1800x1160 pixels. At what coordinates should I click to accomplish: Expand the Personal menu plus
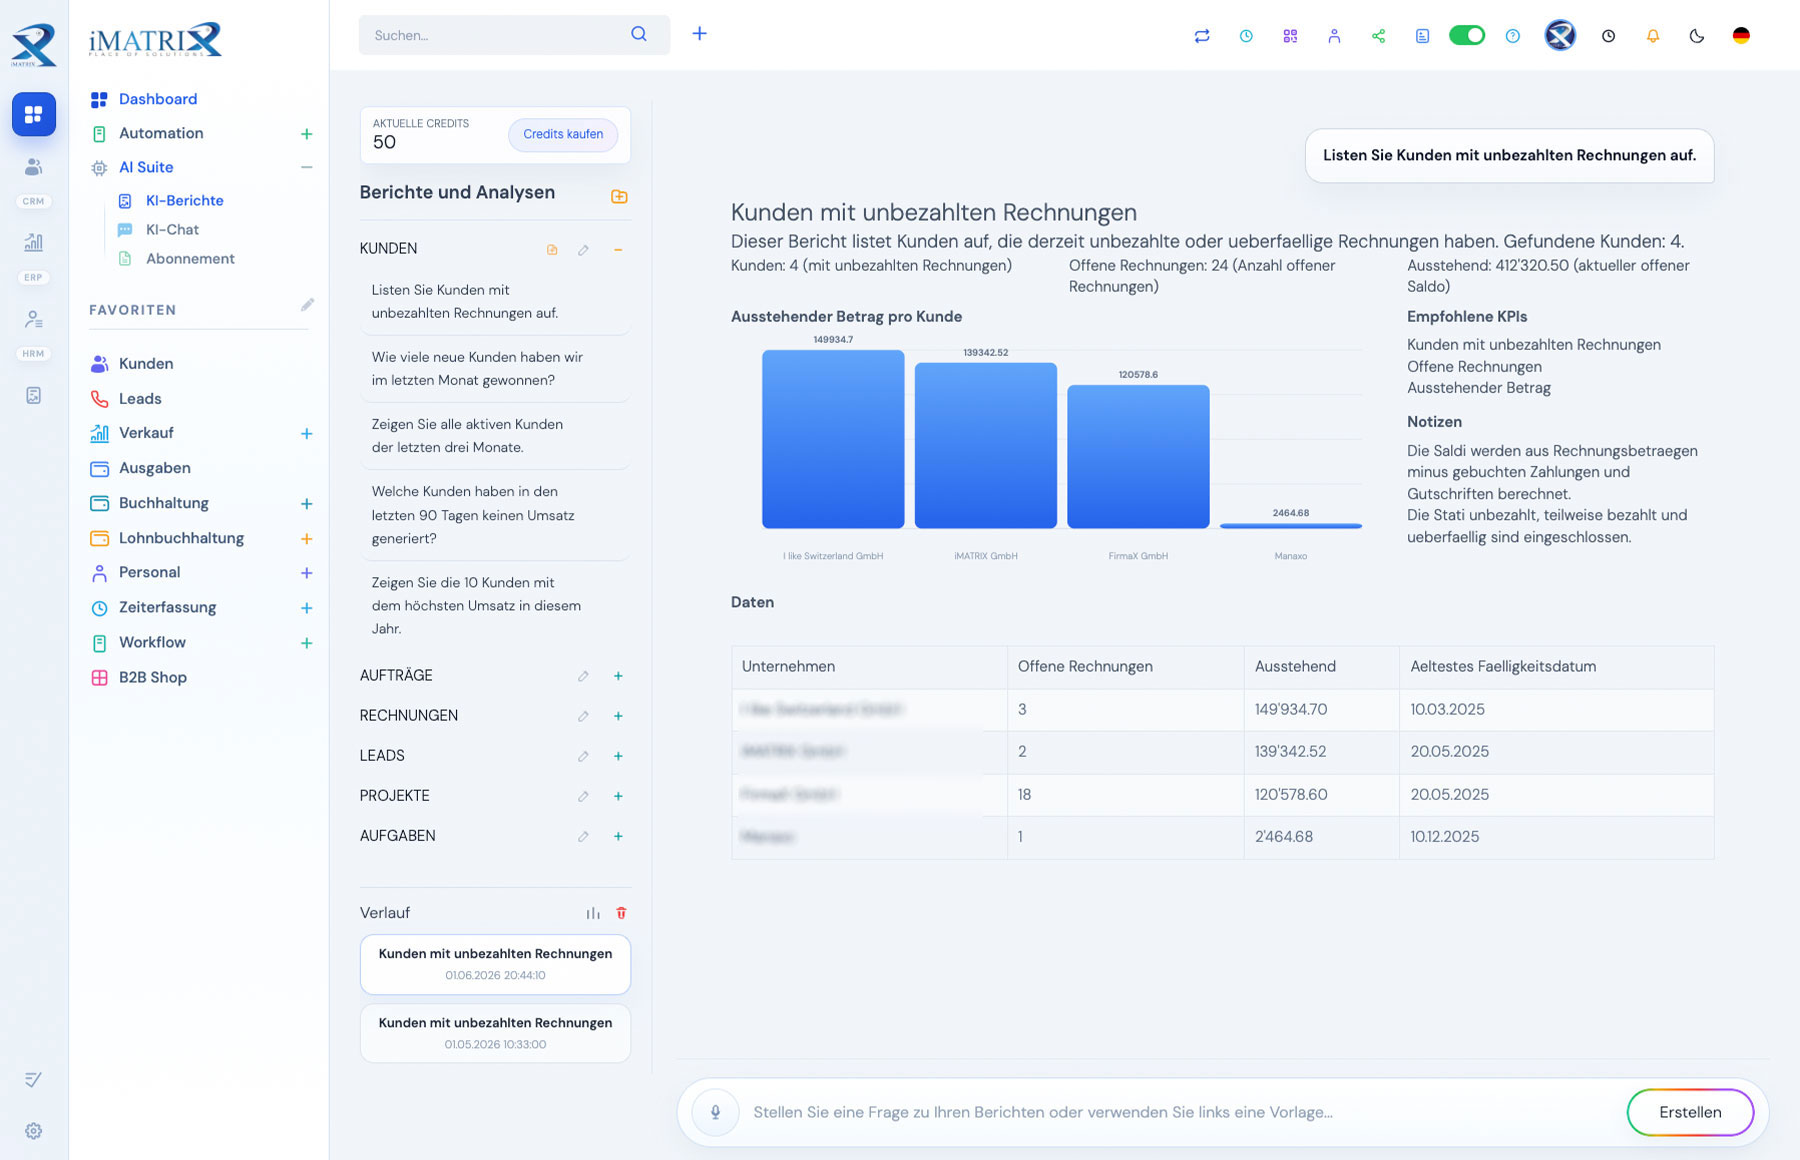click(307, 573)
